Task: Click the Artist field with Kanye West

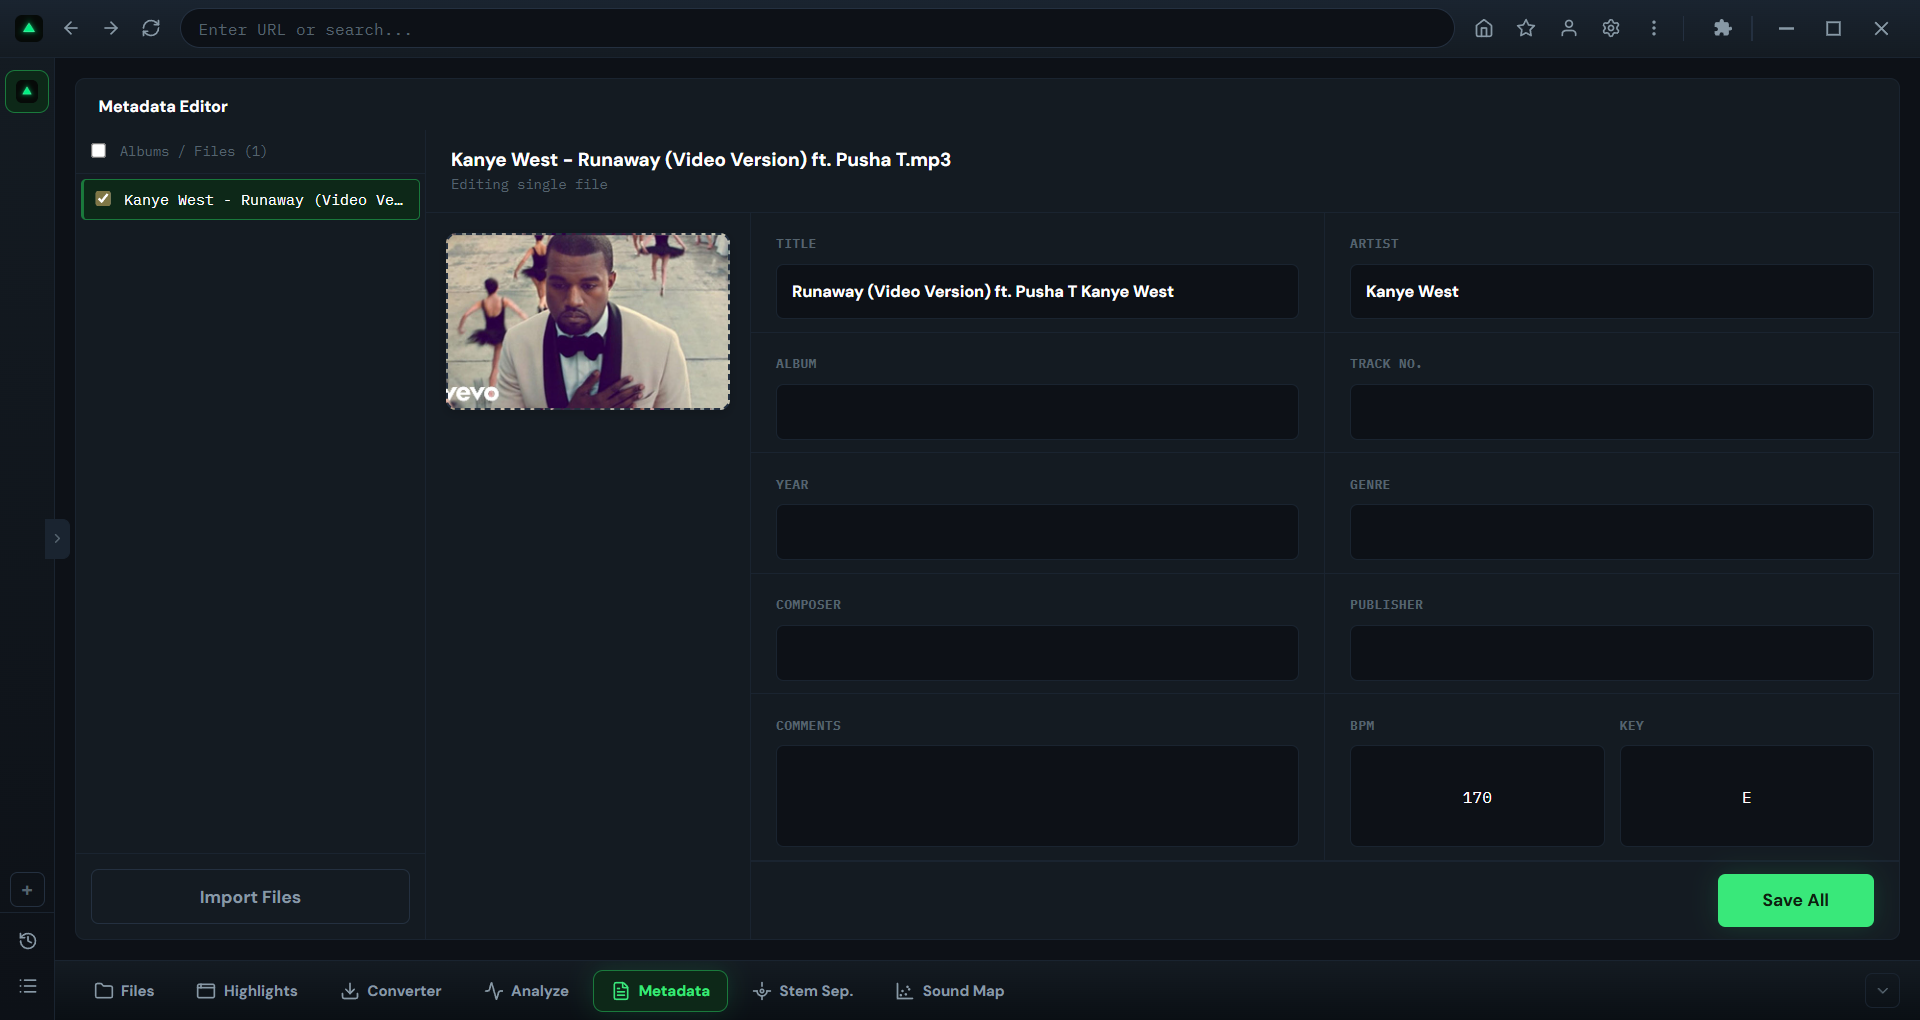Action: pos(1611,292)
